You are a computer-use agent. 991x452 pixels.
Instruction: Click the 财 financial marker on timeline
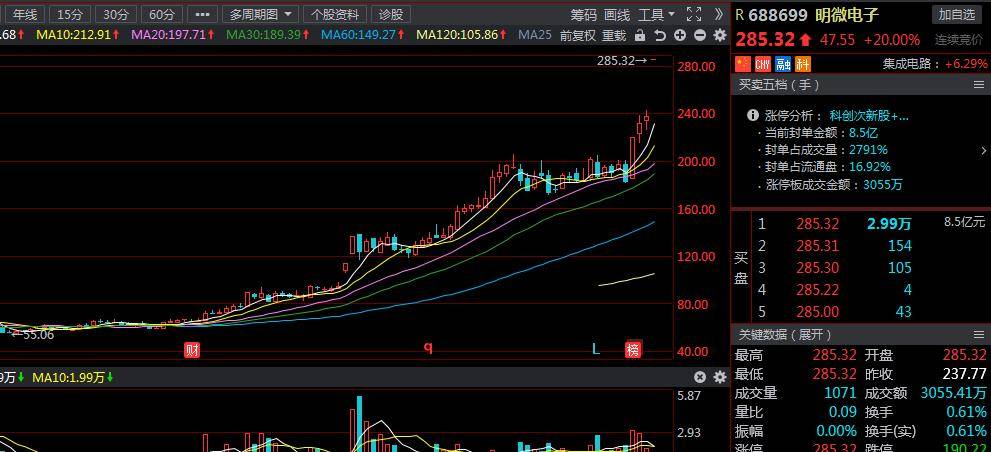tap(192, 349)
